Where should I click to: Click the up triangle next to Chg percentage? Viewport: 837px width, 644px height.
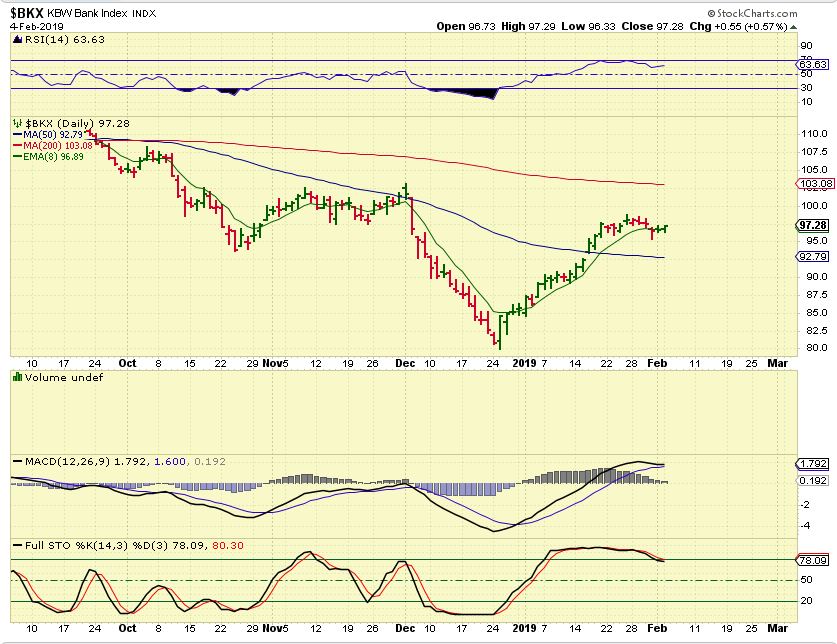[x=794, y=27]
